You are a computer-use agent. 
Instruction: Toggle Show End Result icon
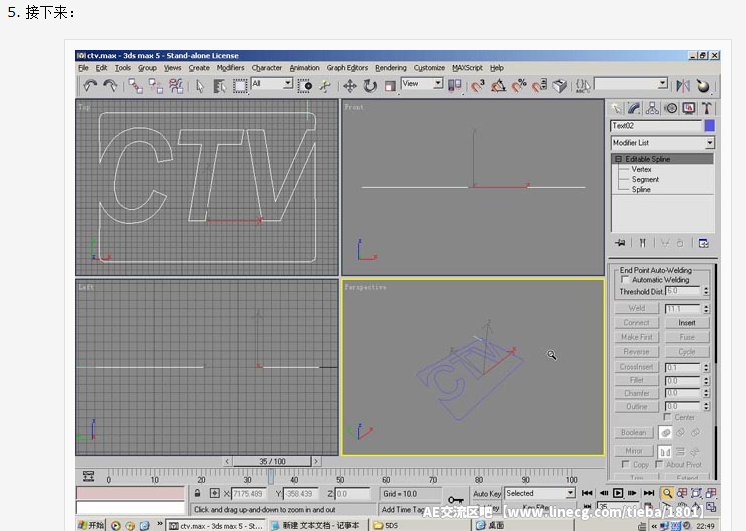point(643,243)
